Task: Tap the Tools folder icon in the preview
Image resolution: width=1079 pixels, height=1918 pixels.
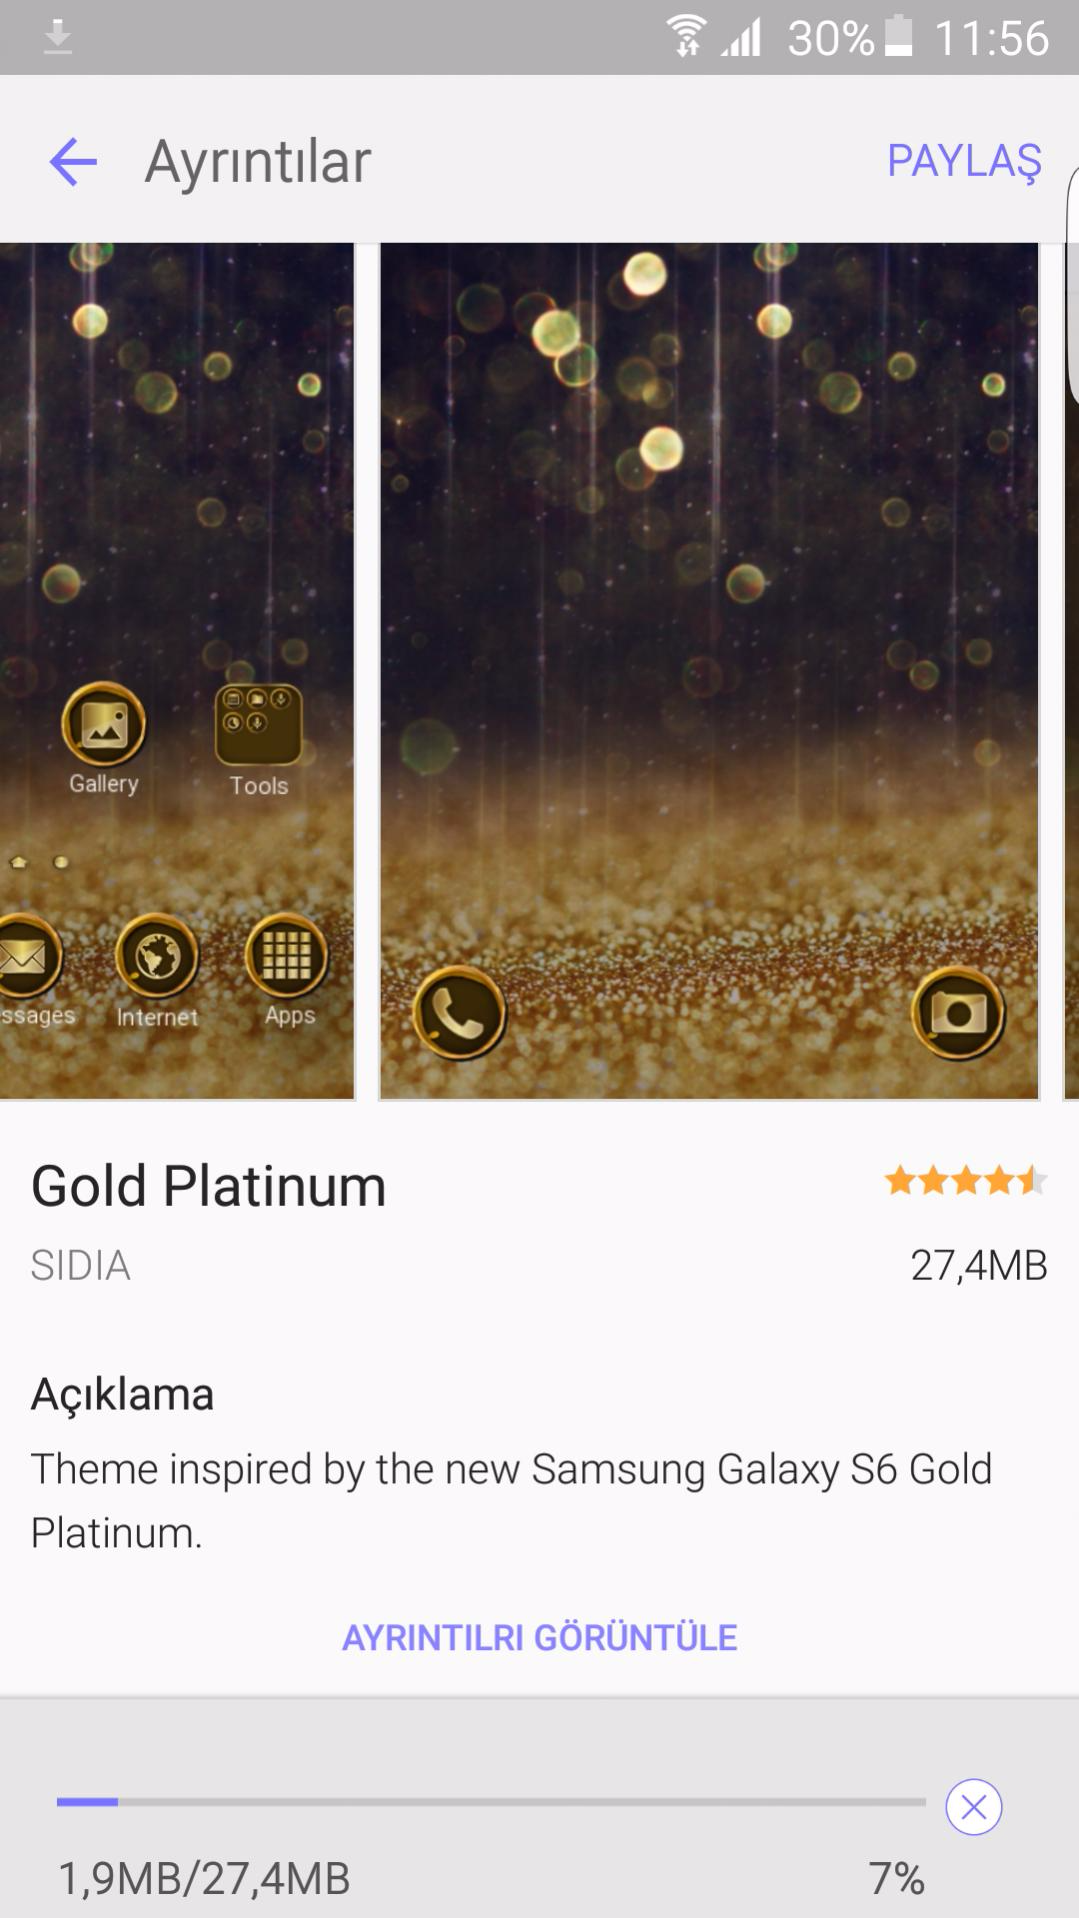Action: tap(258, 725)
